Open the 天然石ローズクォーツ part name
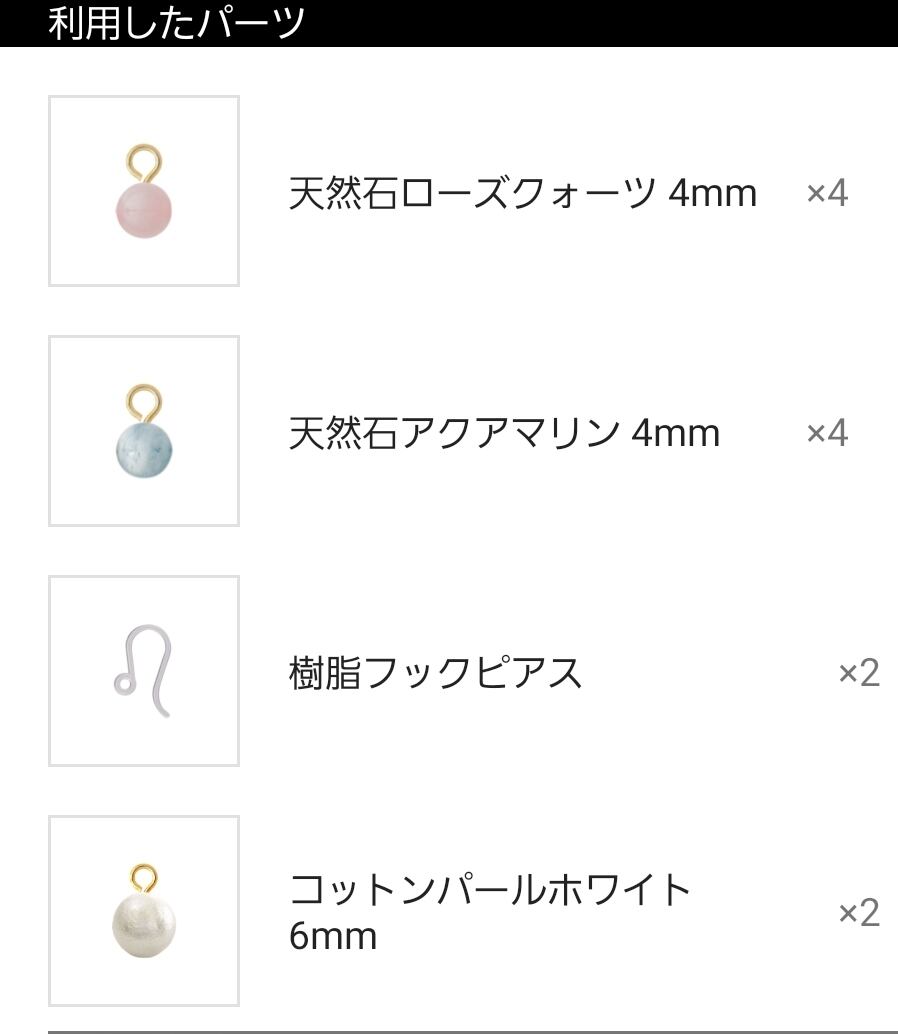 click(472, 193)
